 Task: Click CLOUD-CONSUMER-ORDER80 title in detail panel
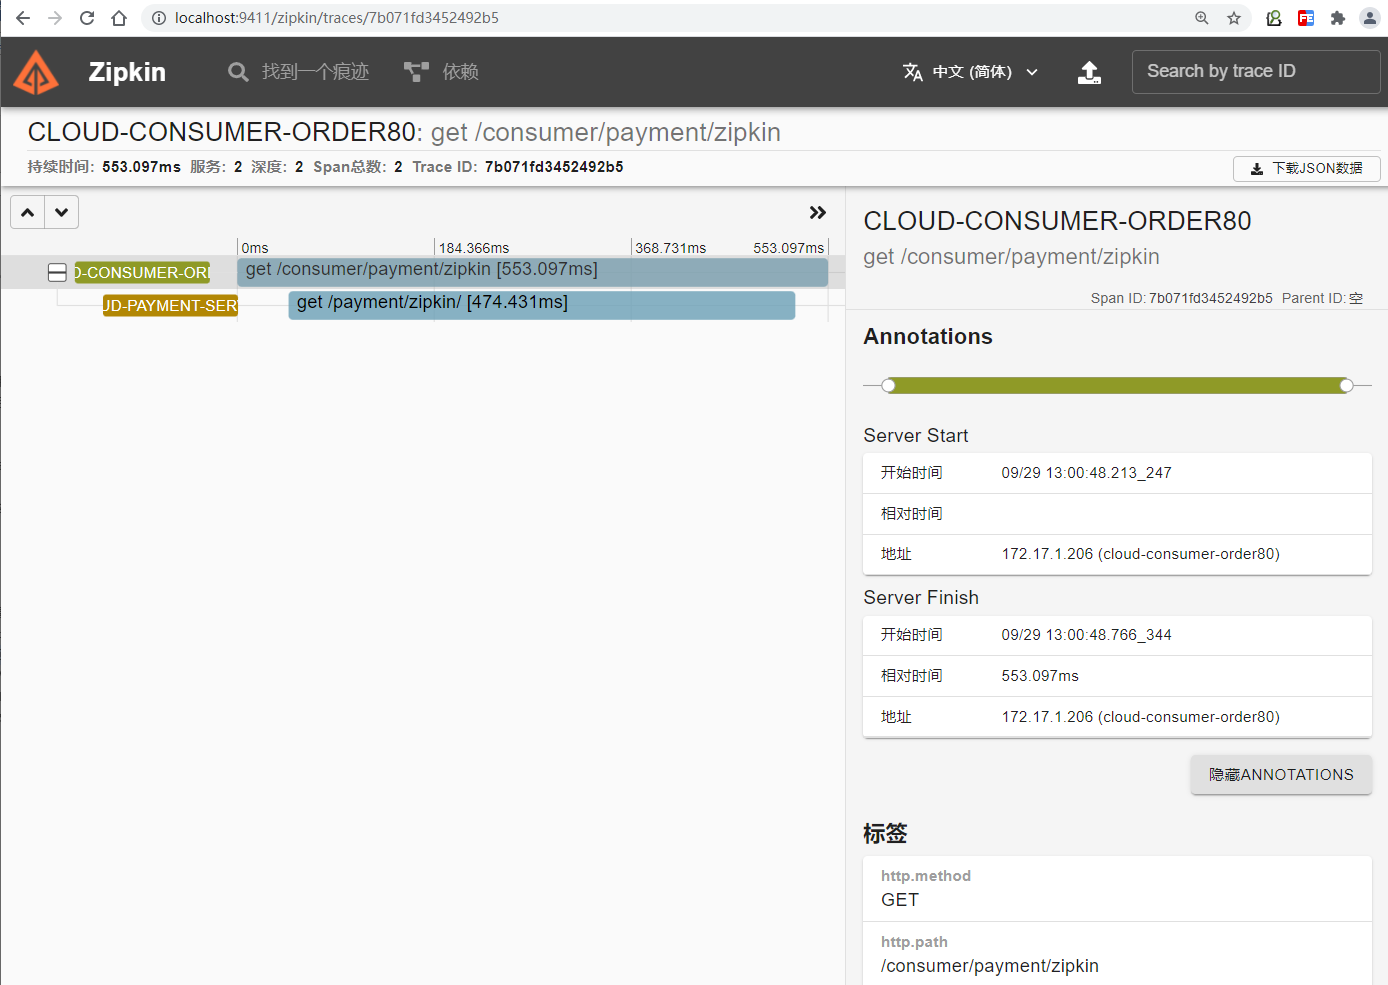[x=1057, y=221]
